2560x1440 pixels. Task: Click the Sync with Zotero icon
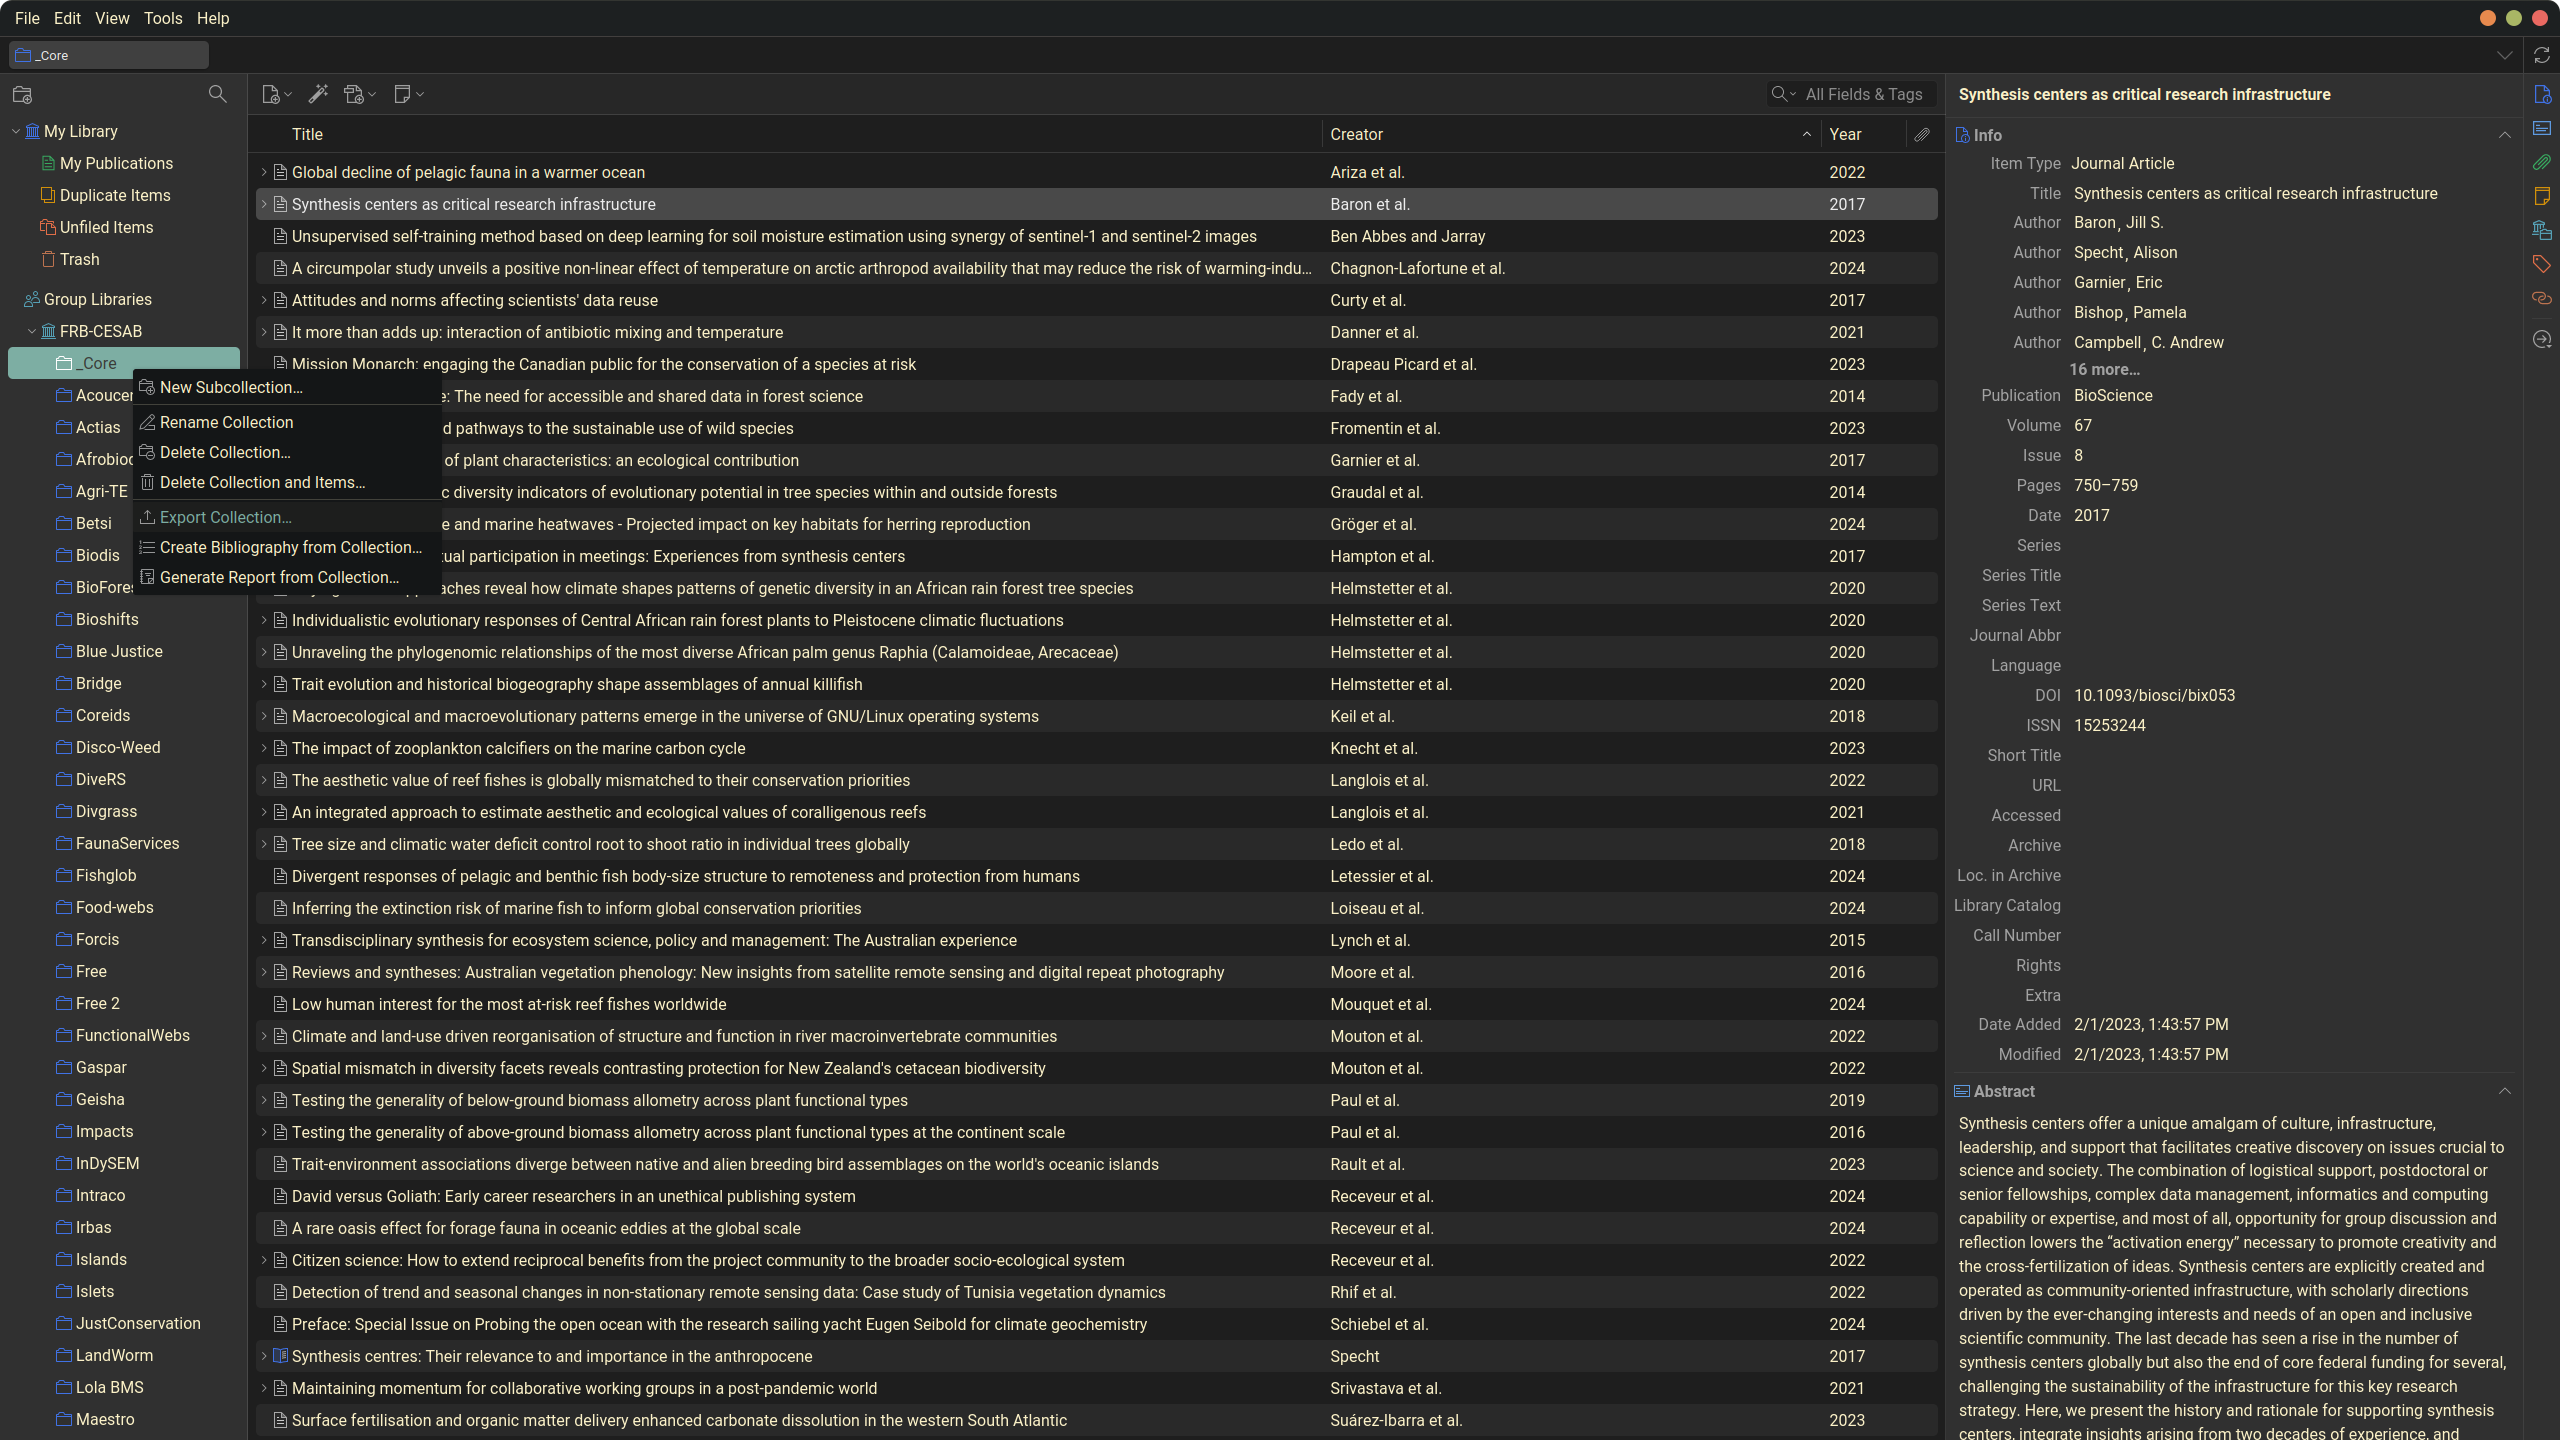click(x=2541, y=56)
